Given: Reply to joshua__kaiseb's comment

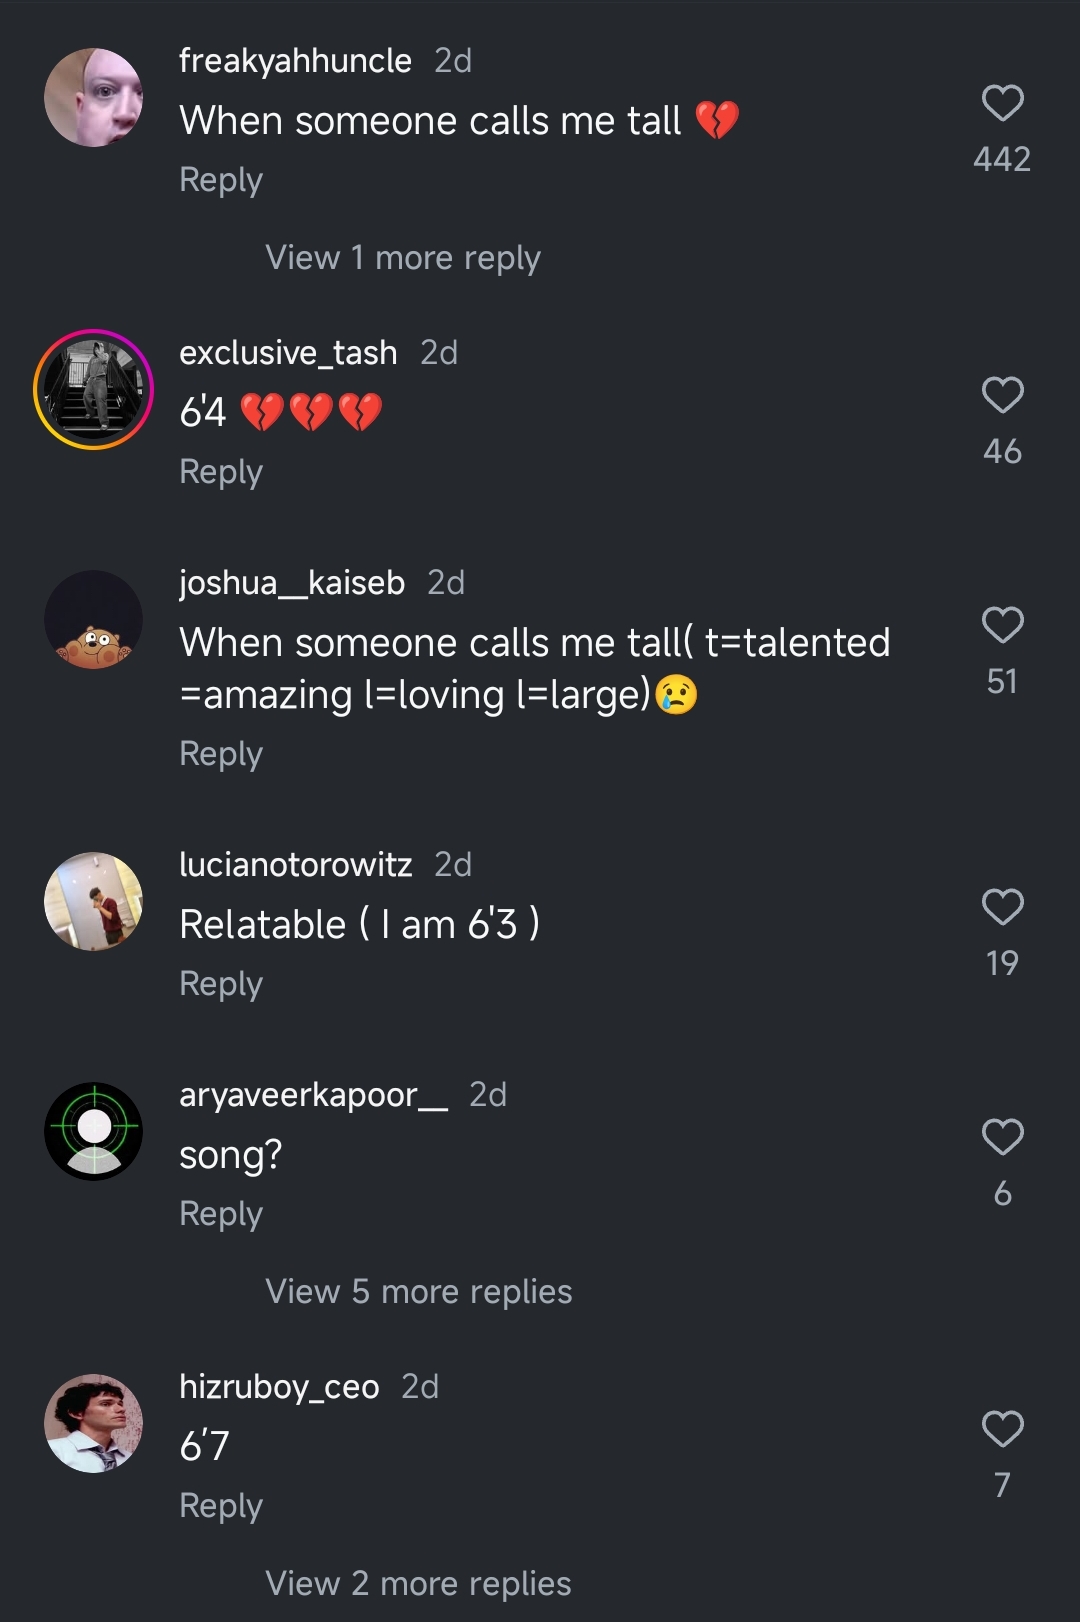Looking at the screenshot, I should pyautogui.click(x=221, y=754).
